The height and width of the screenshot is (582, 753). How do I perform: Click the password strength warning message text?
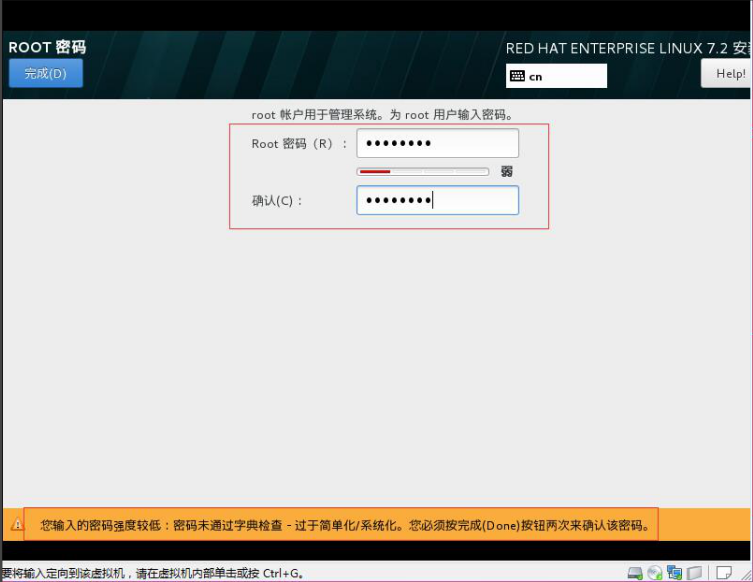pyautogui.click(x=345, y=525)
